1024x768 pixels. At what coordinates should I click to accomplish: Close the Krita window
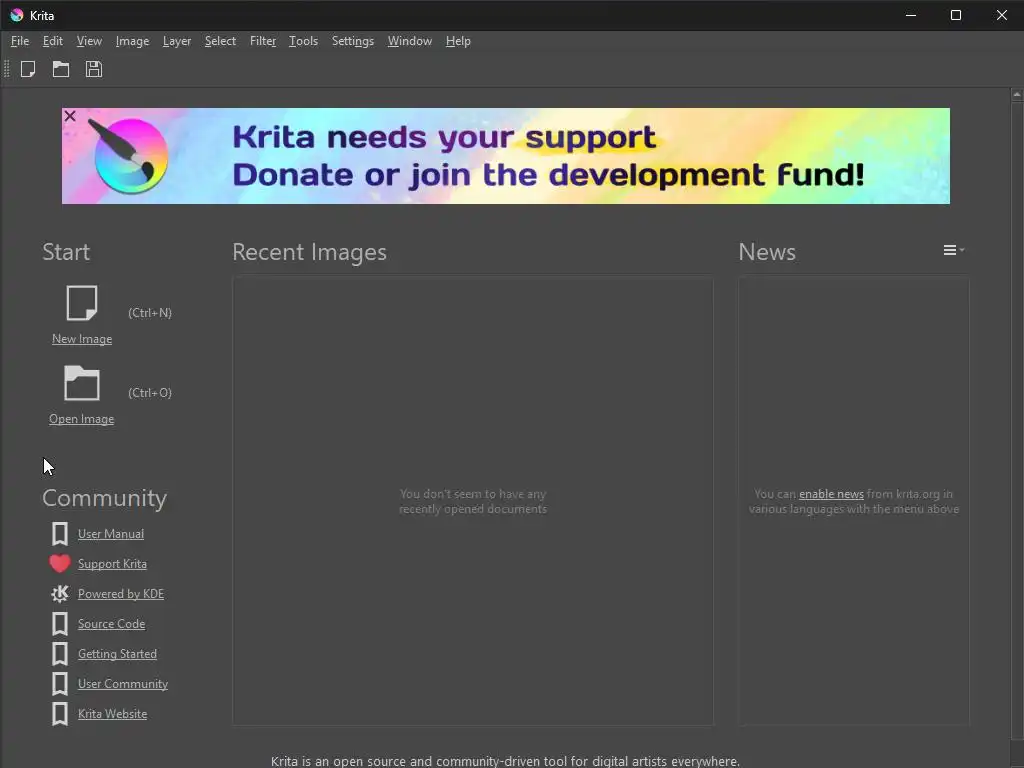1001,15
